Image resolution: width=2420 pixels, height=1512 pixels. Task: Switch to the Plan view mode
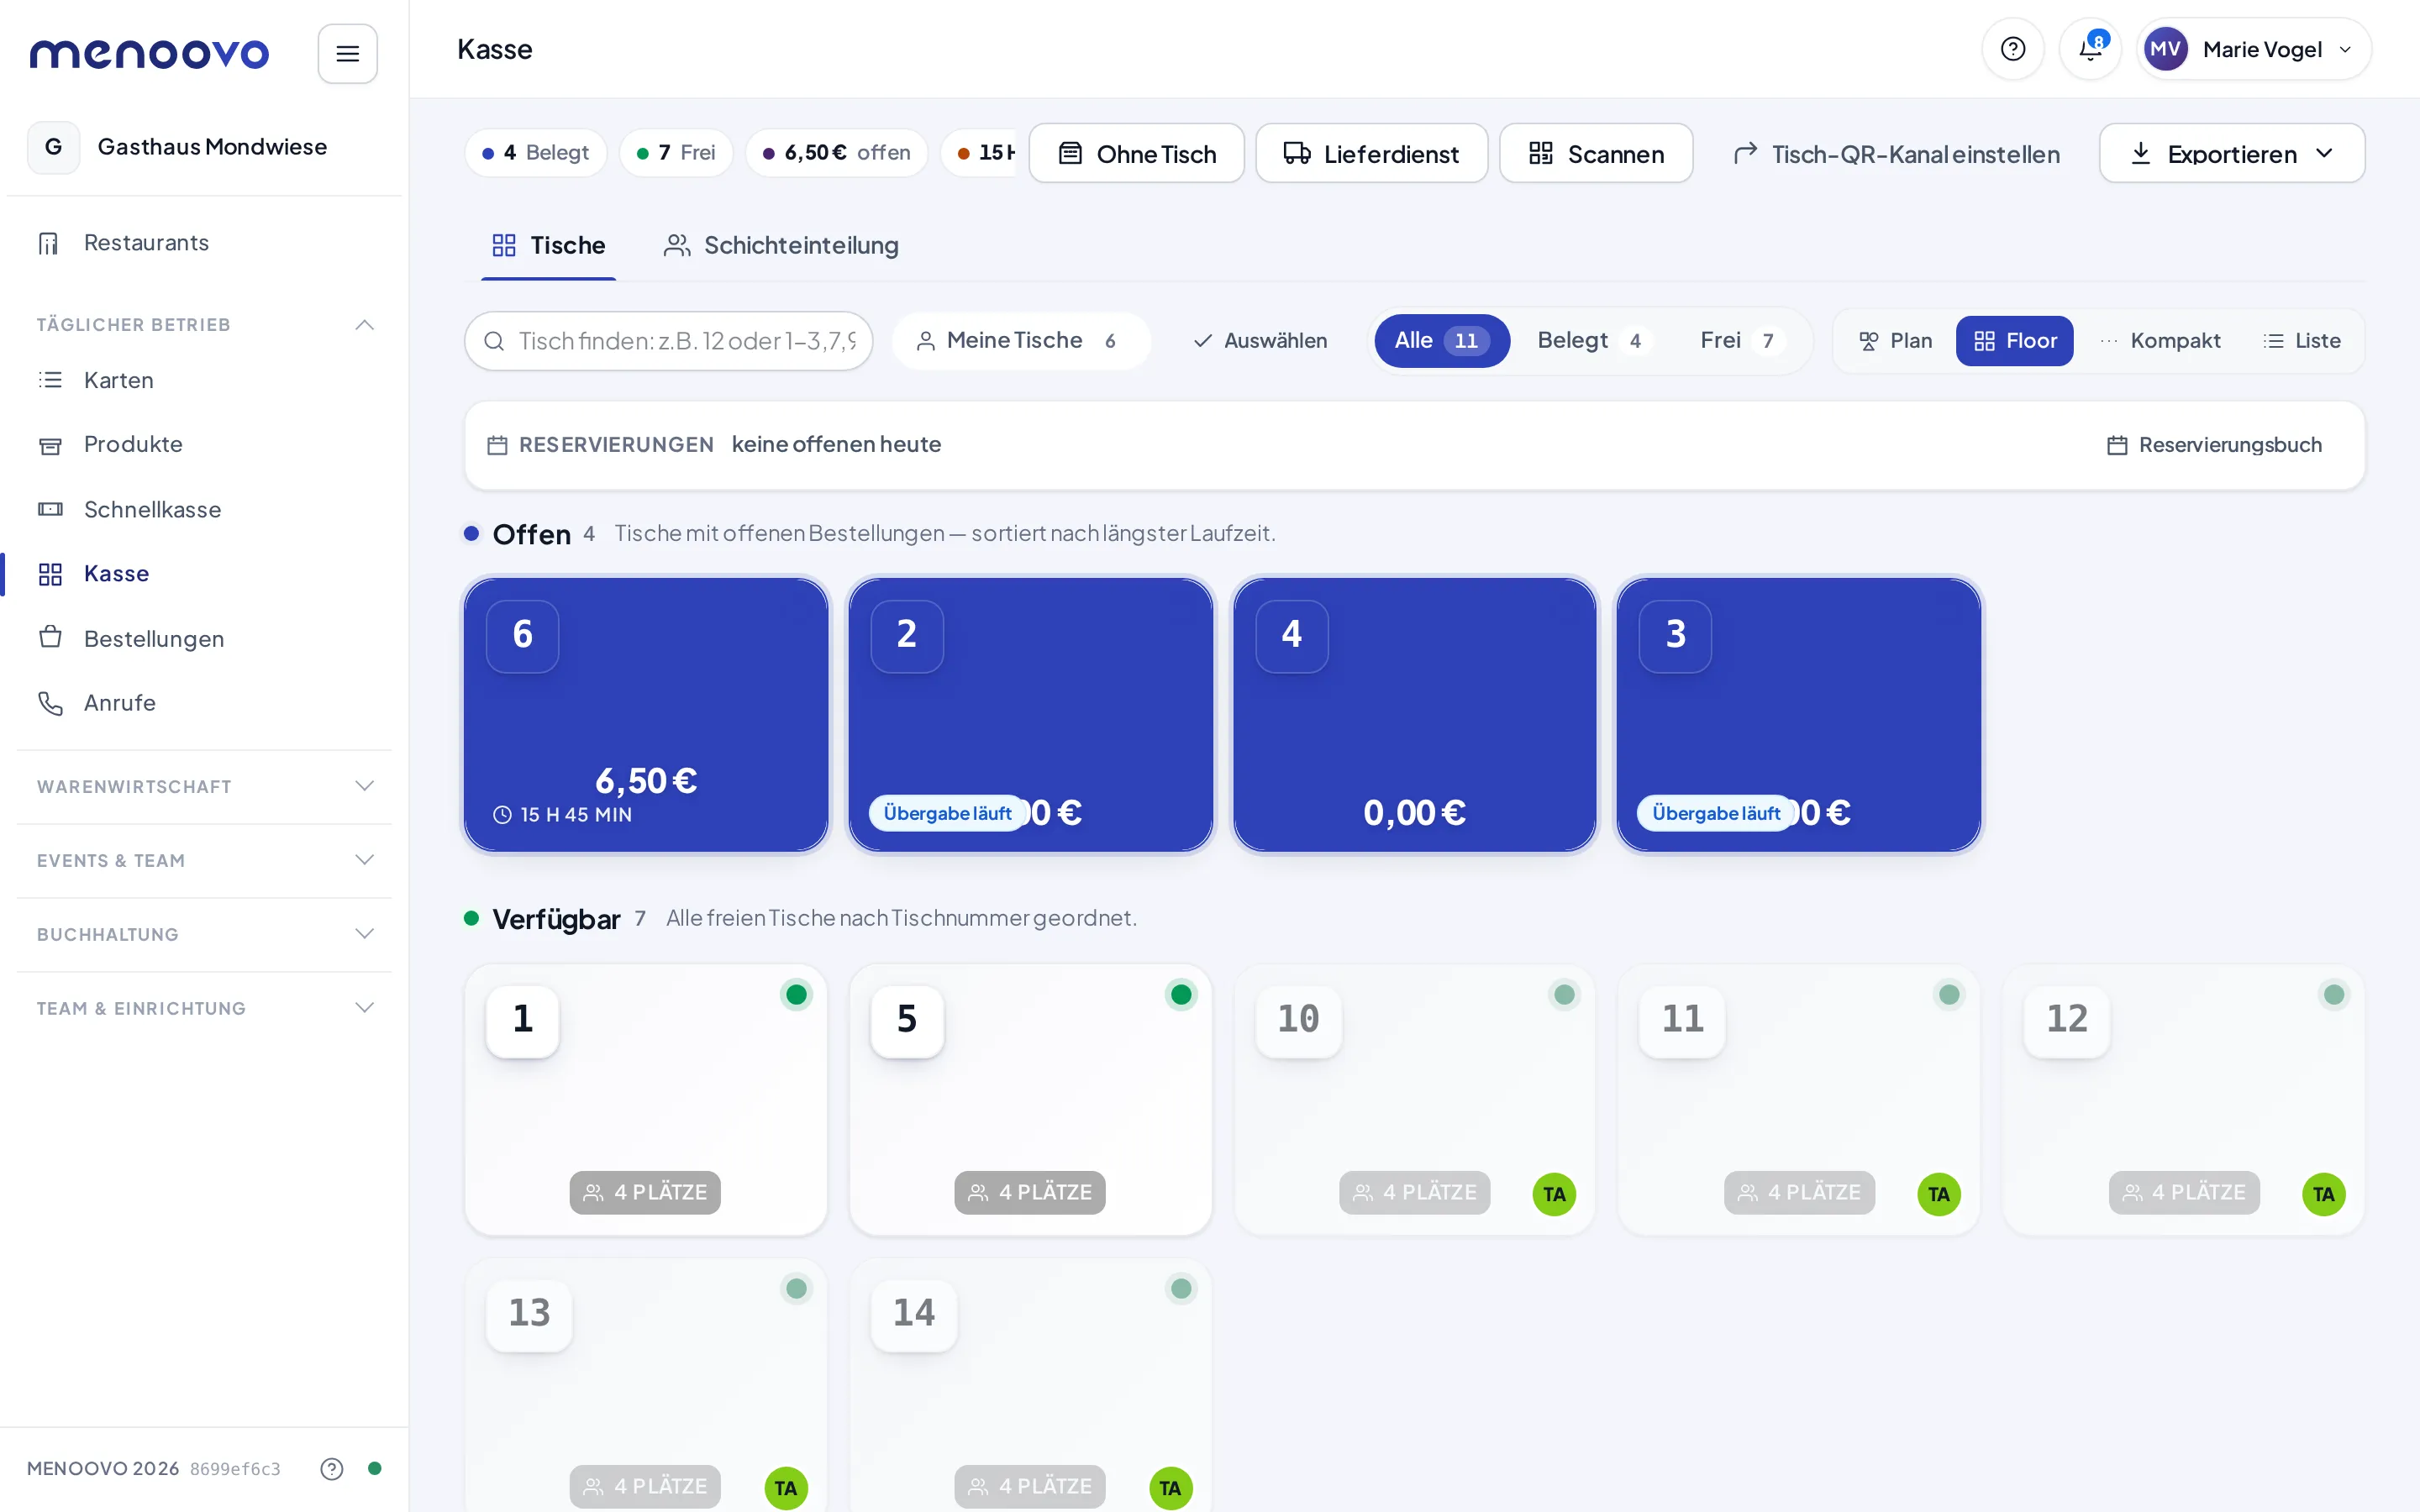[x=1896, y=341]
